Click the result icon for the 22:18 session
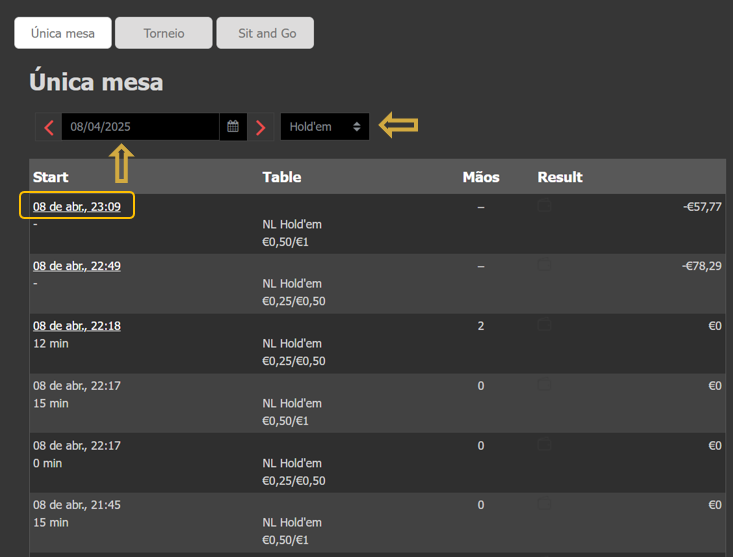This screenshot has height=557, width=733. tap(544, 325)
